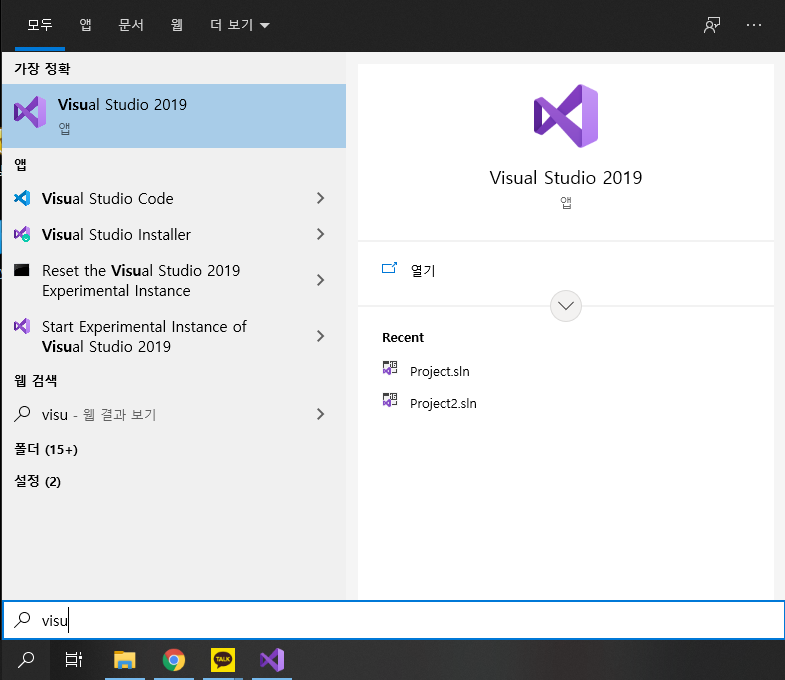The height and width of the screenshot is (680, 785).
Task: Open Visual Studio from the taskbar
Action: [272, 660]
